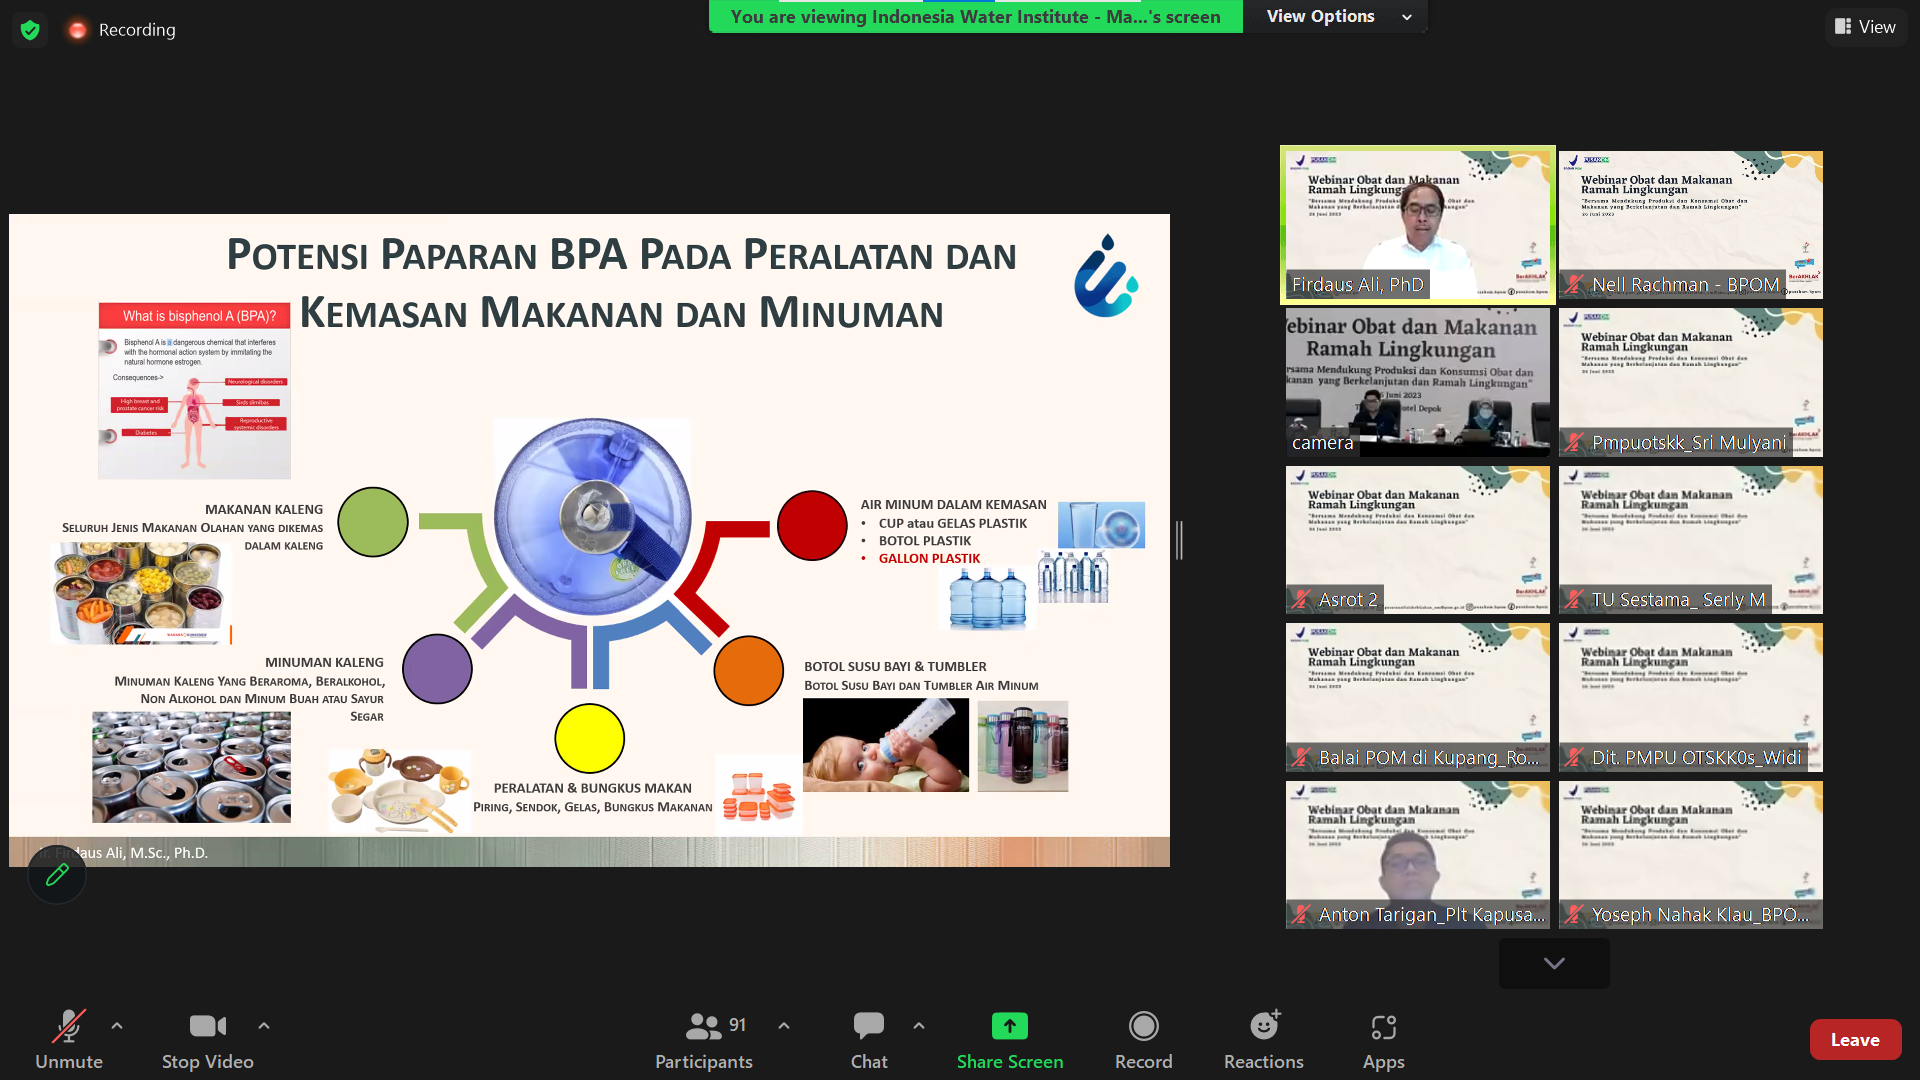Expand audio options arrow next to Unmute
This screenshot has width=1920, height=1080.
(117, 1026)
